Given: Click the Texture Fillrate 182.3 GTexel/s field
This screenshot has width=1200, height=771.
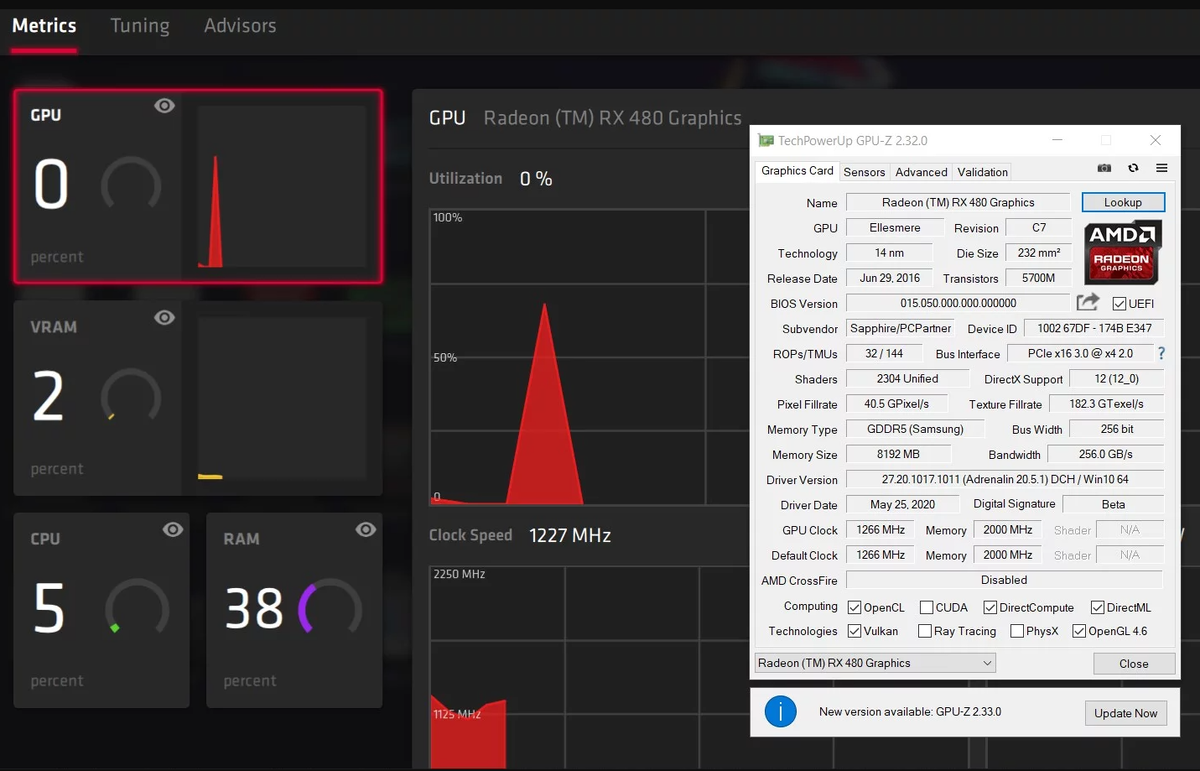Looking at the screenshot, I should [x=1106, y=404].
